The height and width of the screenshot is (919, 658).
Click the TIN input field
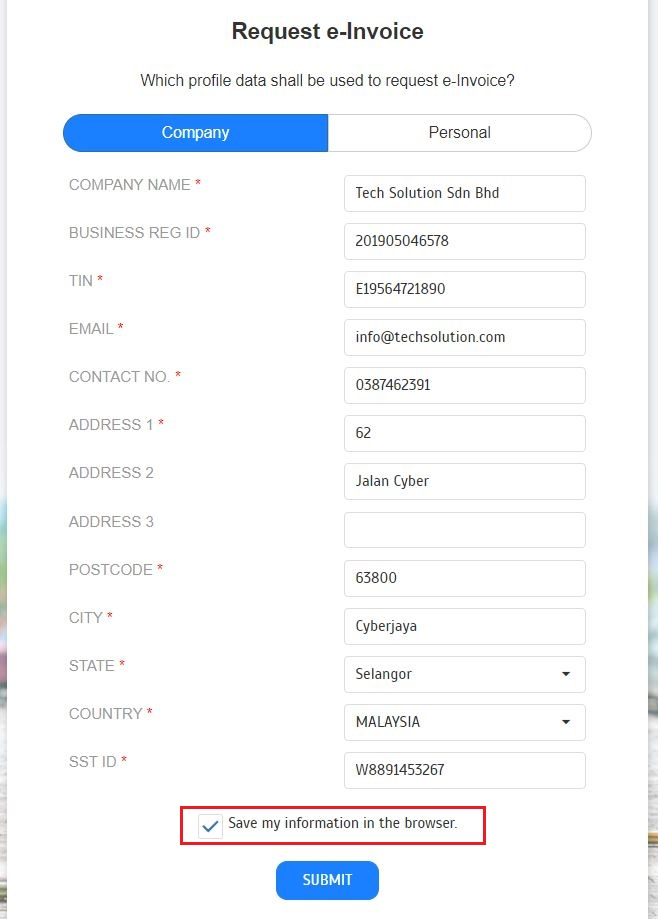click(464, 289)
